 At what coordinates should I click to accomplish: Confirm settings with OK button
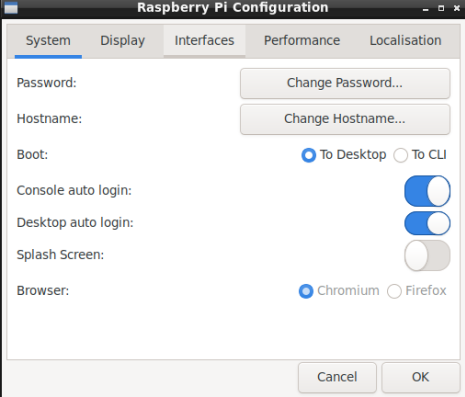pyautogui.click(x=420, y=377)
